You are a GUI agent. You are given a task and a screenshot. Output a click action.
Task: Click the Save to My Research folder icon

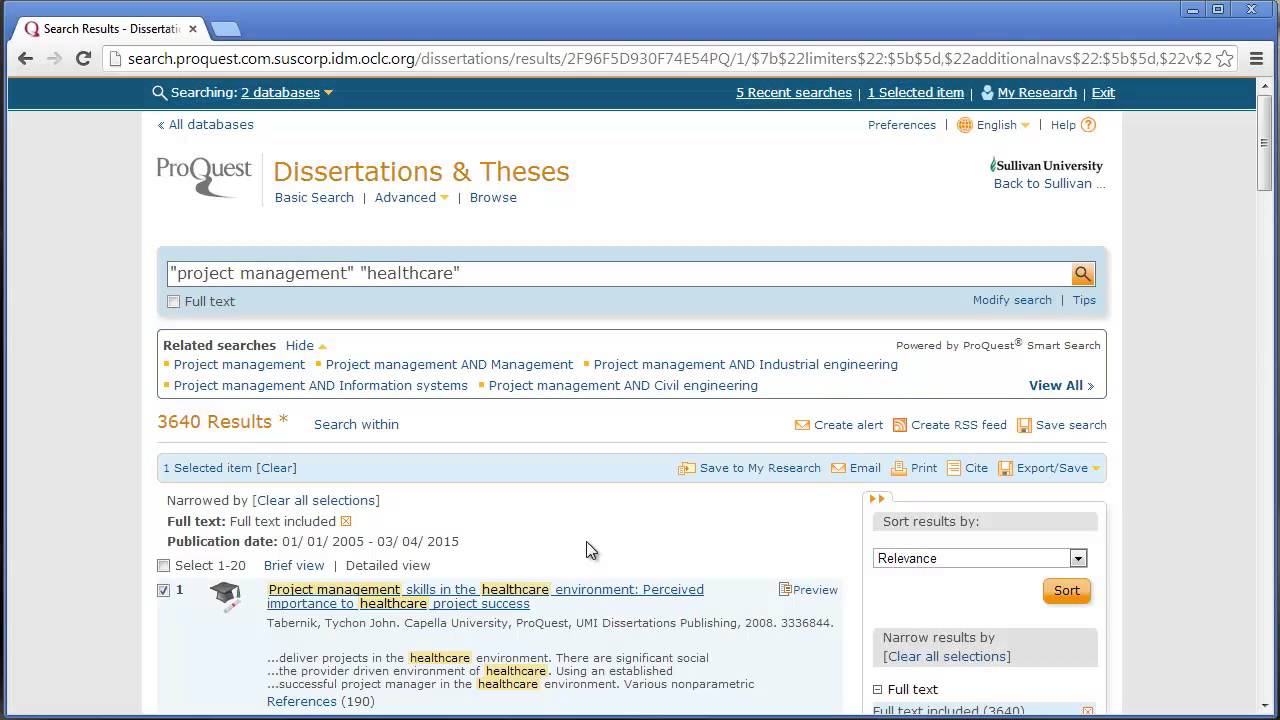coord(687,468)
